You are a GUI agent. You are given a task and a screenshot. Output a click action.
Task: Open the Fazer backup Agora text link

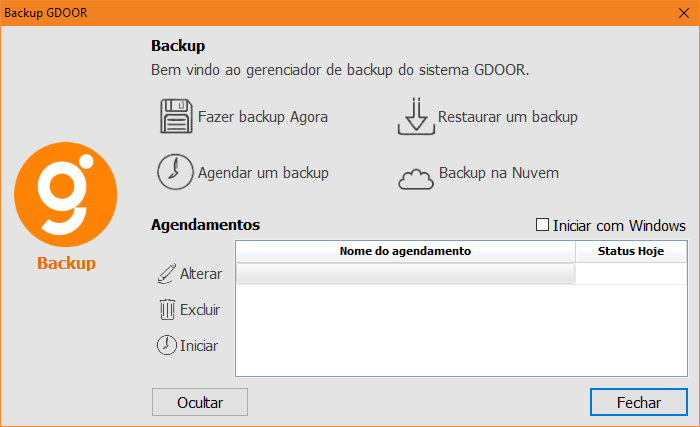263,117
